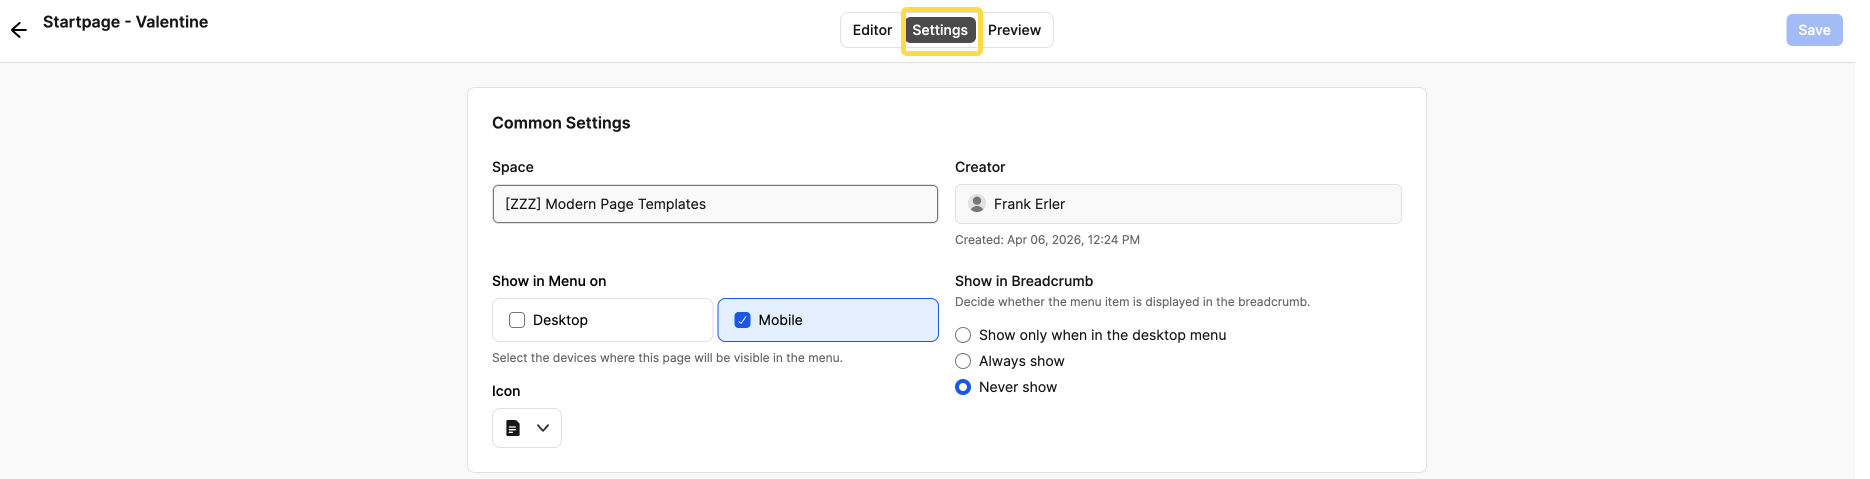
Task: Select the 'Never show' radio button
Action: [963, 387]
